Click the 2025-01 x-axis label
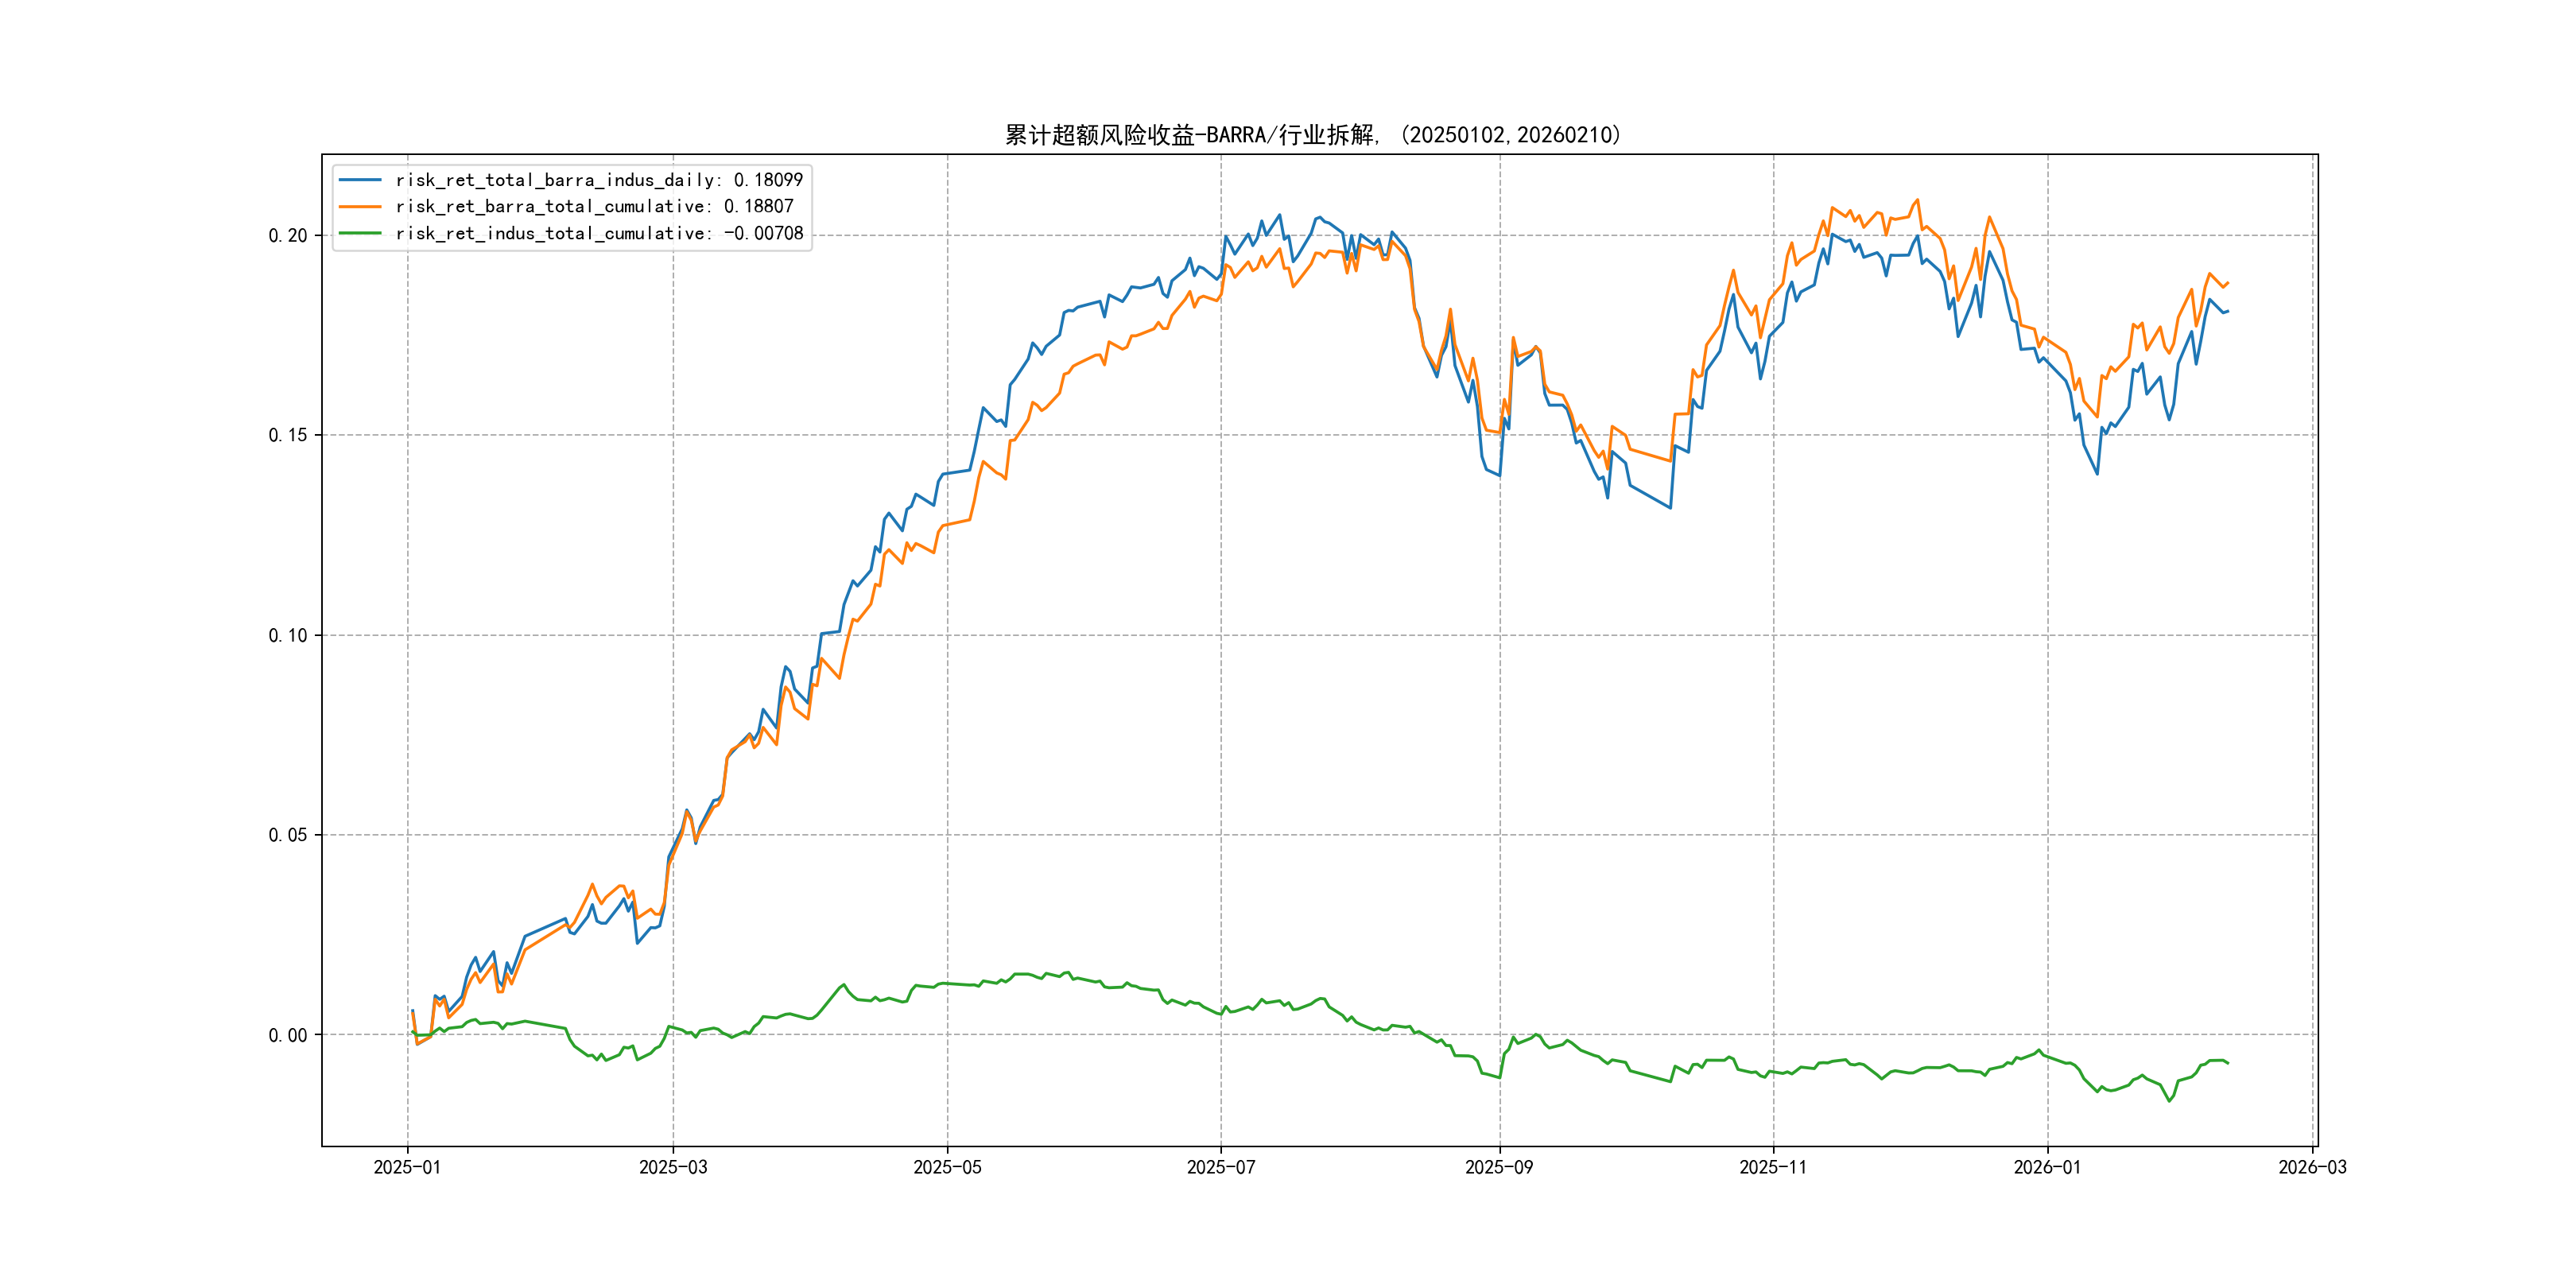The image size is (2576, 1288). [407, 1167]
